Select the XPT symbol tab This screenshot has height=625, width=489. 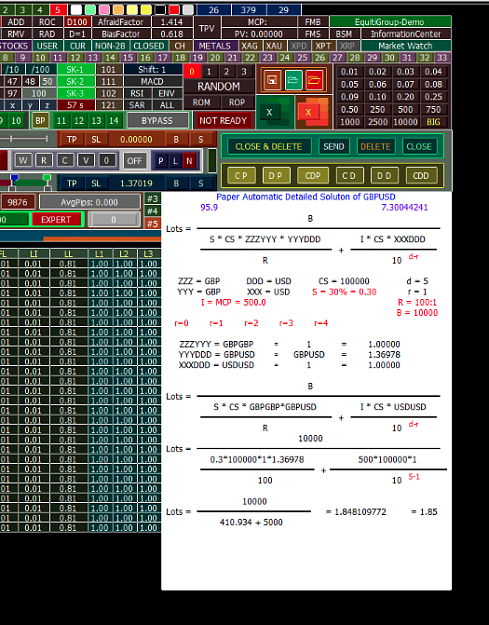323,46
